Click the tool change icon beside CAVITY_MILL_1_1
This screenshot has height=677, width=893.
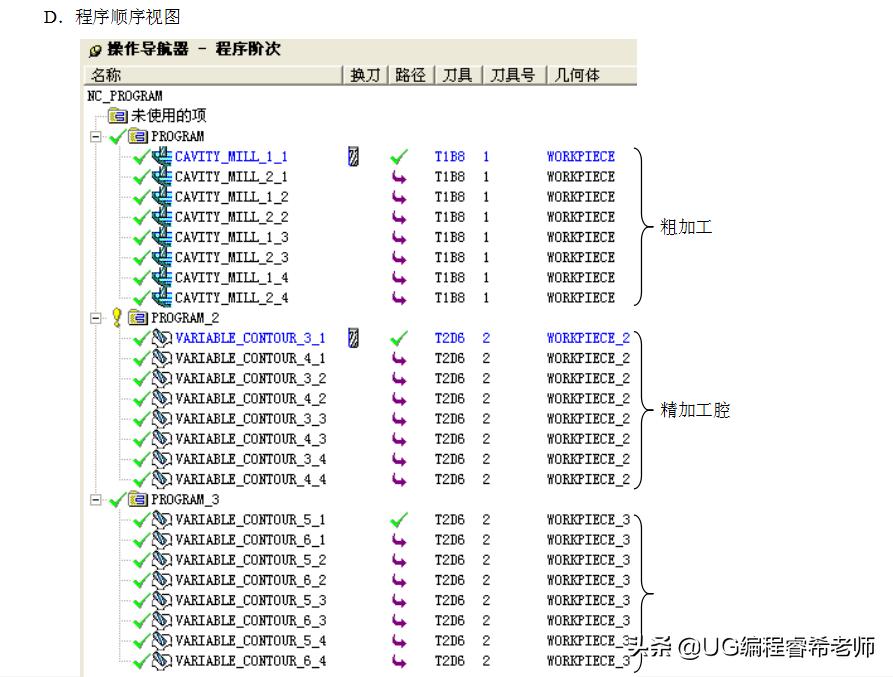(x=353, y=156)
